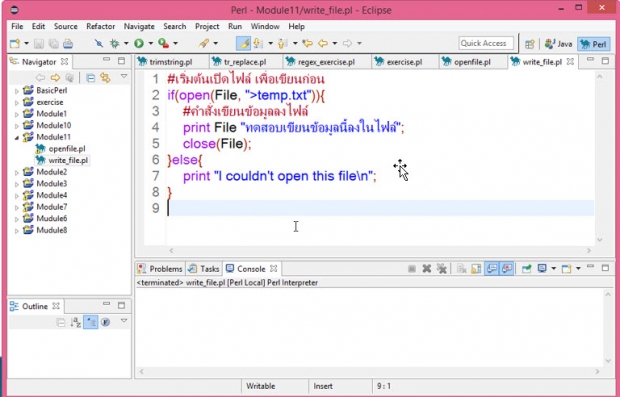The image size is (620, 397).
Task: Open the Outline view menu dropdown
Action: [x=124, y=321]
